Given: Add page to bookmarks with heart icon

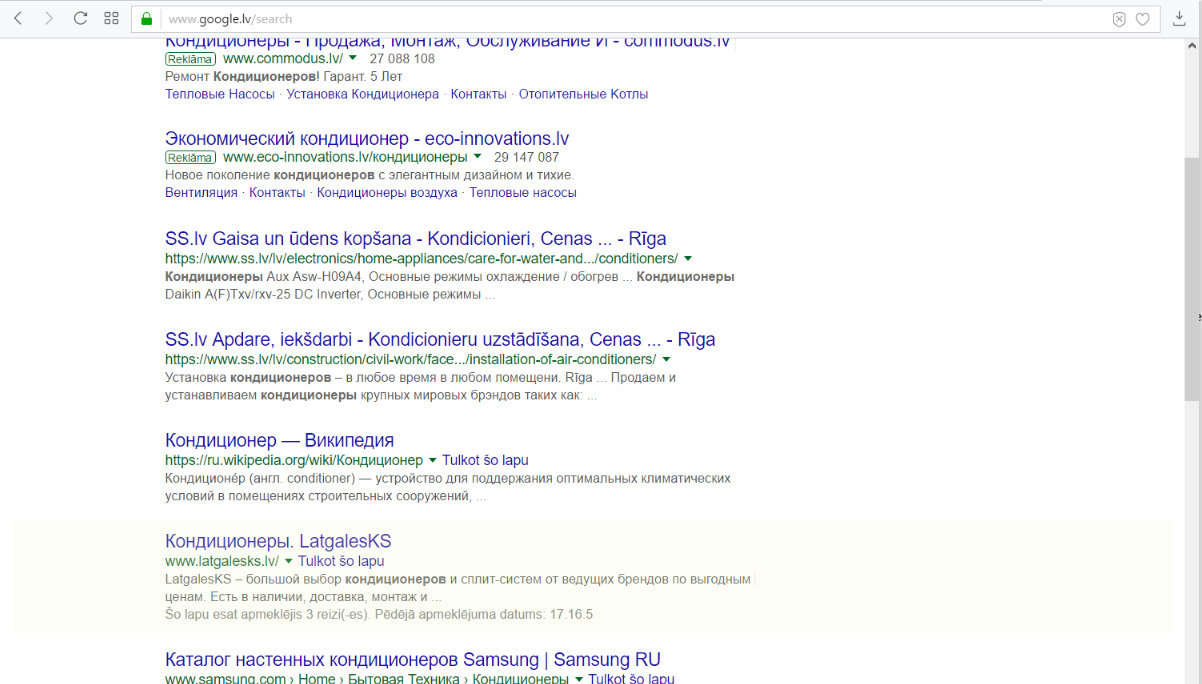Looking at the screenshot, I should 1142,19.
